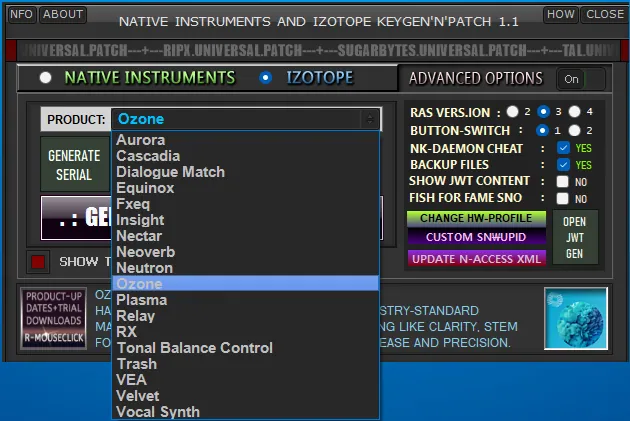Select VEA in the product list
Viewport: 630px width, 421px height.
245,380
